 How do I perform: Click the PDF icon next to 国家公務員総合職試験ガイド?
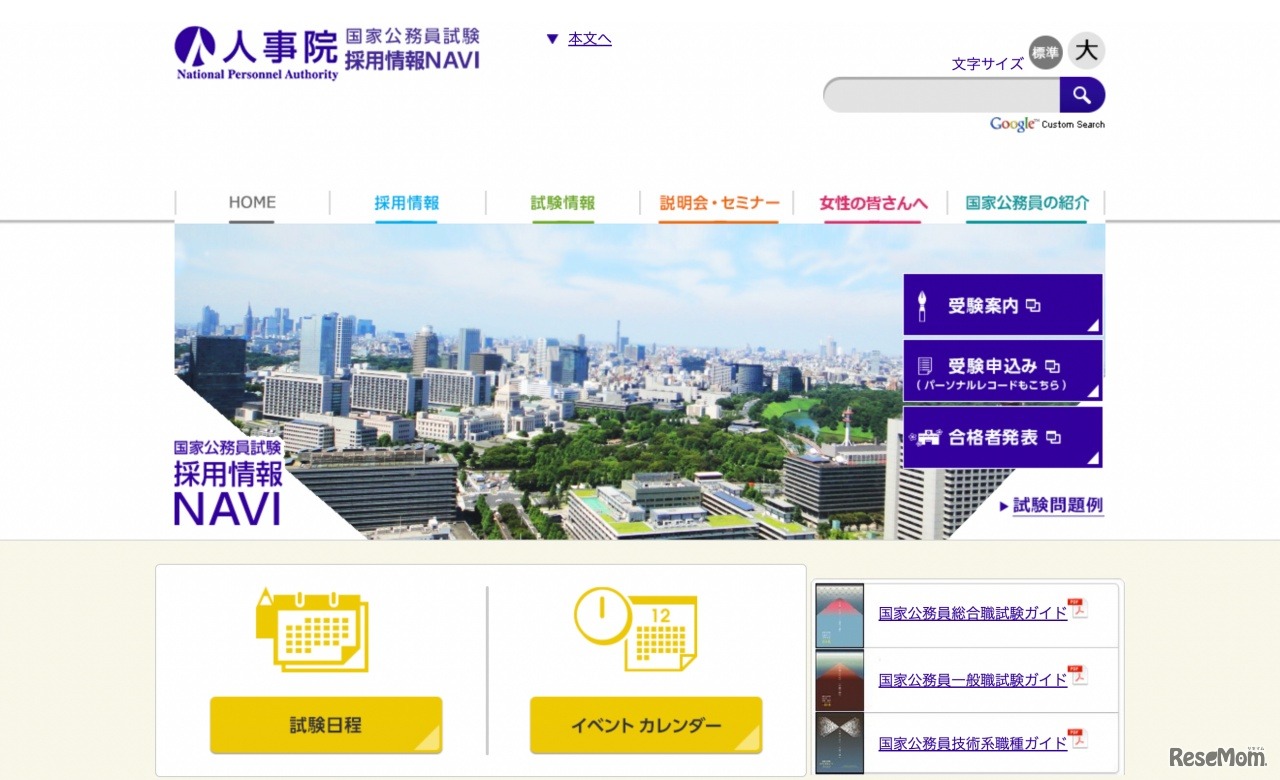[1080, 607]
